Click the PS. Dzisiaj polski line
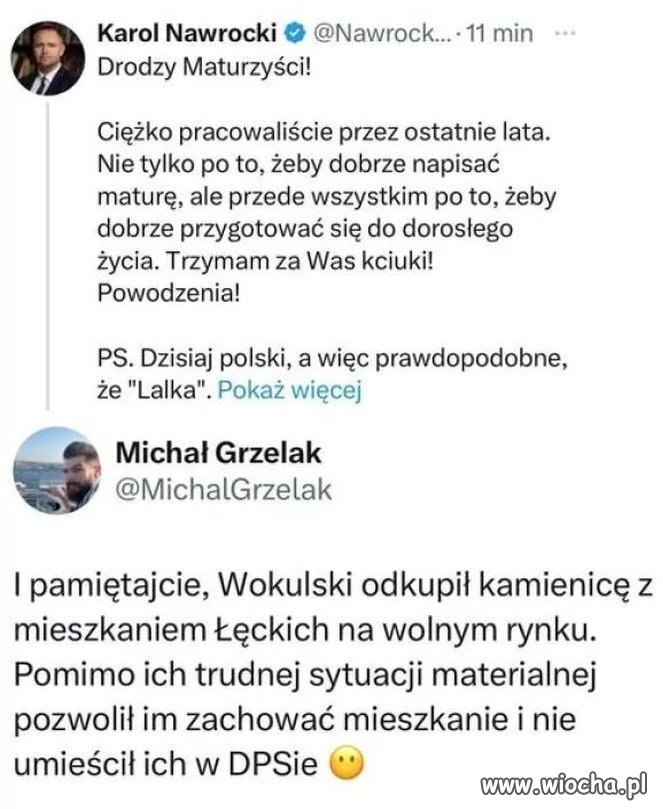This screenshot has width=663, height=809. (x=333, y=358)
